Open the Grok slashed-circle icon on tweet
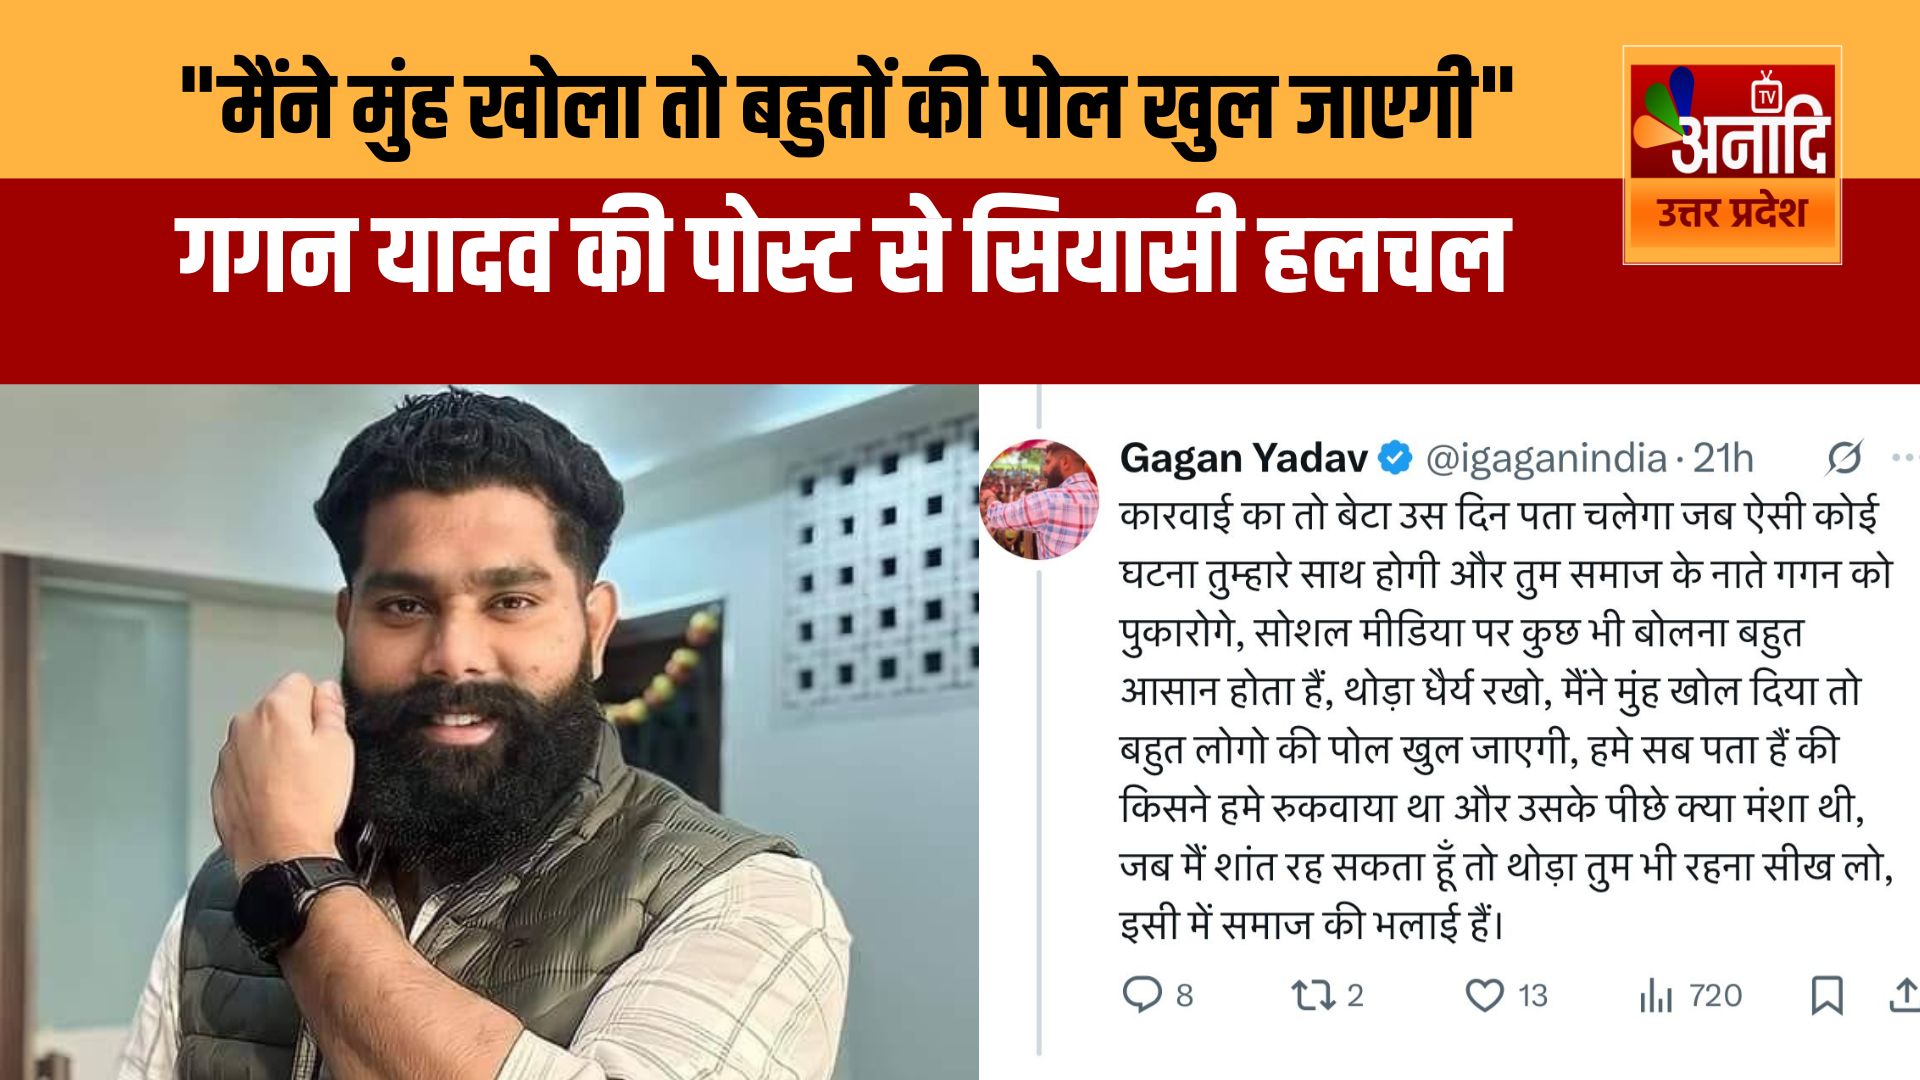Image resolution: width=1920 pixels, height=1080 pixels. click(1843, 458)
